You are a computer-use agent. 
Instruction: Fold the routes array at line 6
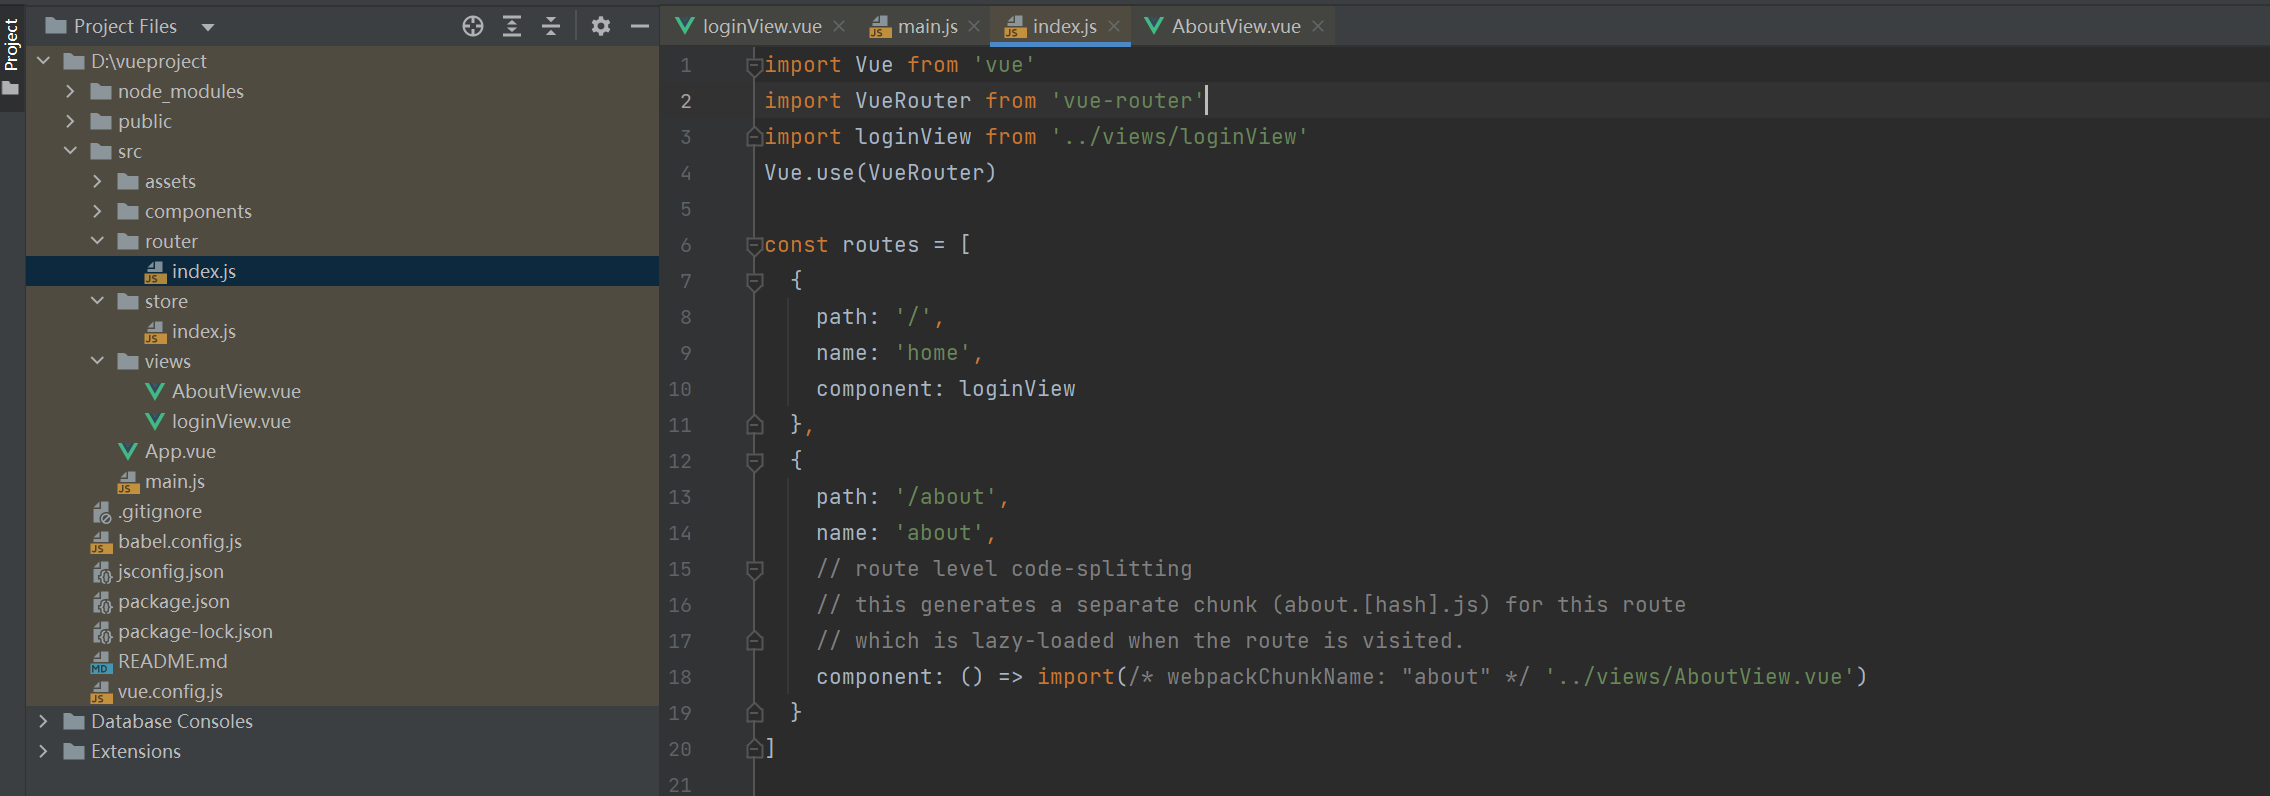[755, 245]
